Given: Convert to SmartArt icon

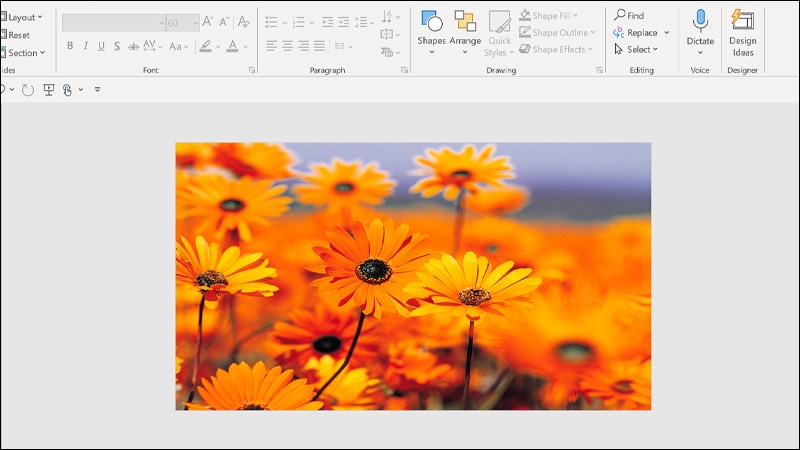Looking at the screenshot, I should coord(390,52).
